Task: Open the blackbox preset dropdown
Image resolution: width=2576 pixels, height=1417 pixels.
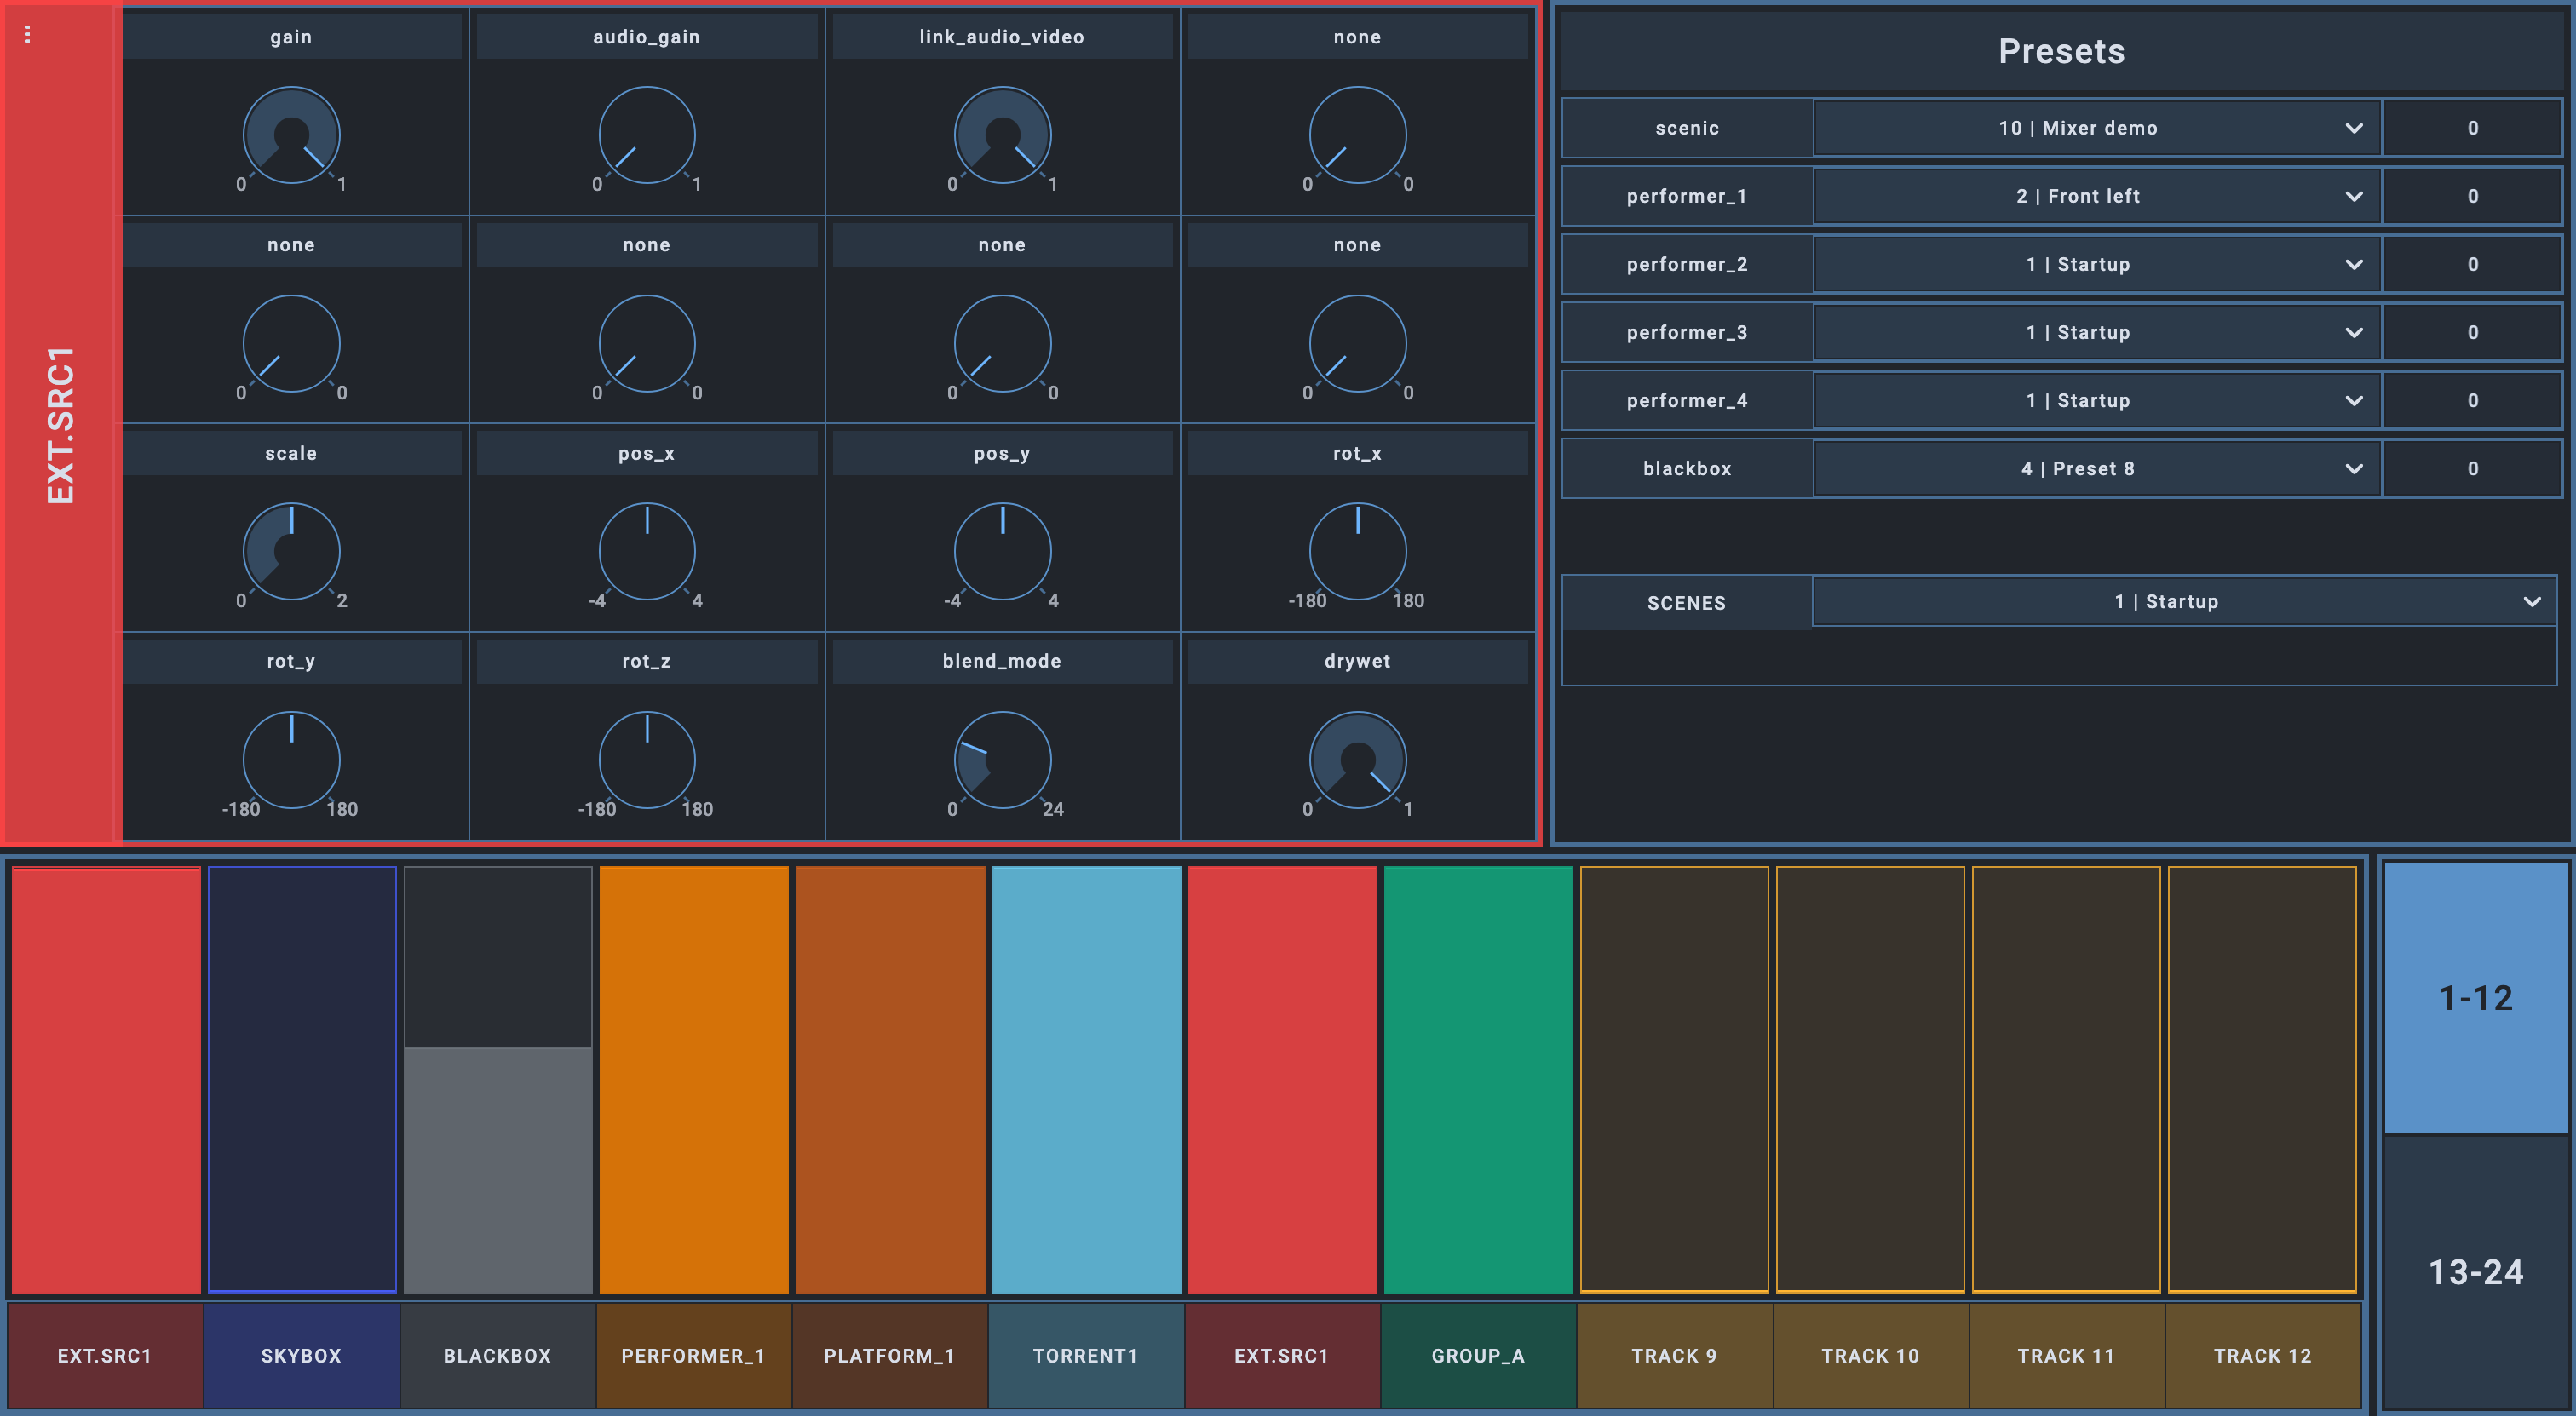Action: pyautogui.click(x=2096, y=468)
